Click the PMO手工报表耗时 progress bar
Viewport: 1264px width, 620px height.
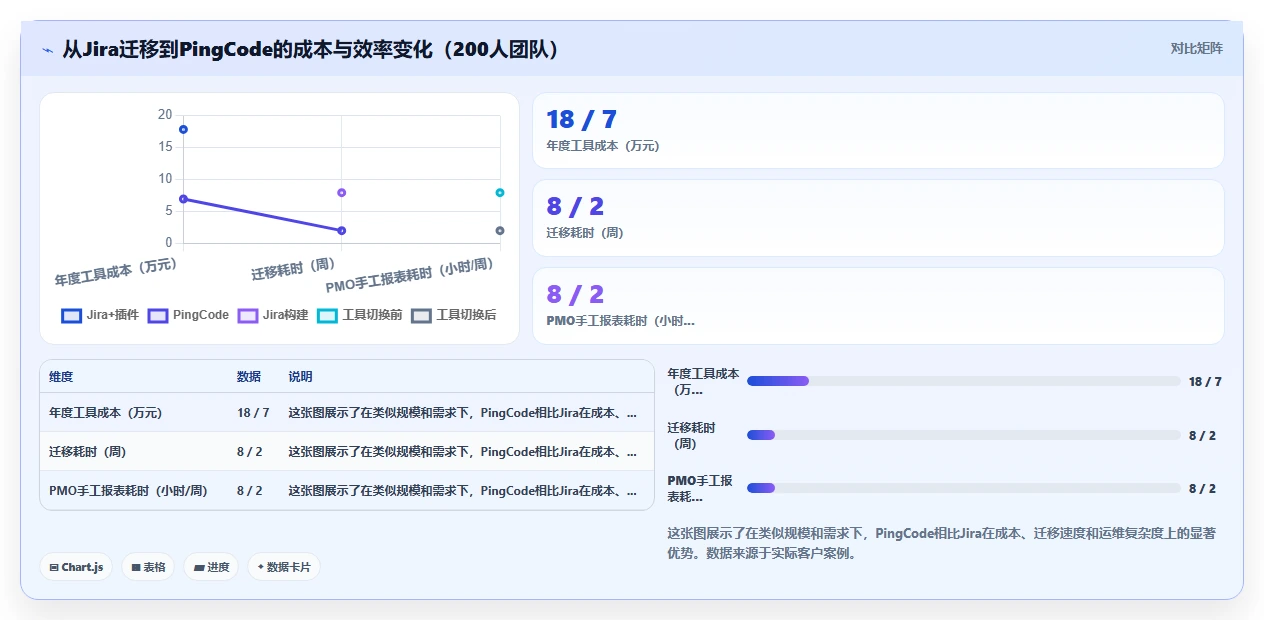(x=964, y=488)
